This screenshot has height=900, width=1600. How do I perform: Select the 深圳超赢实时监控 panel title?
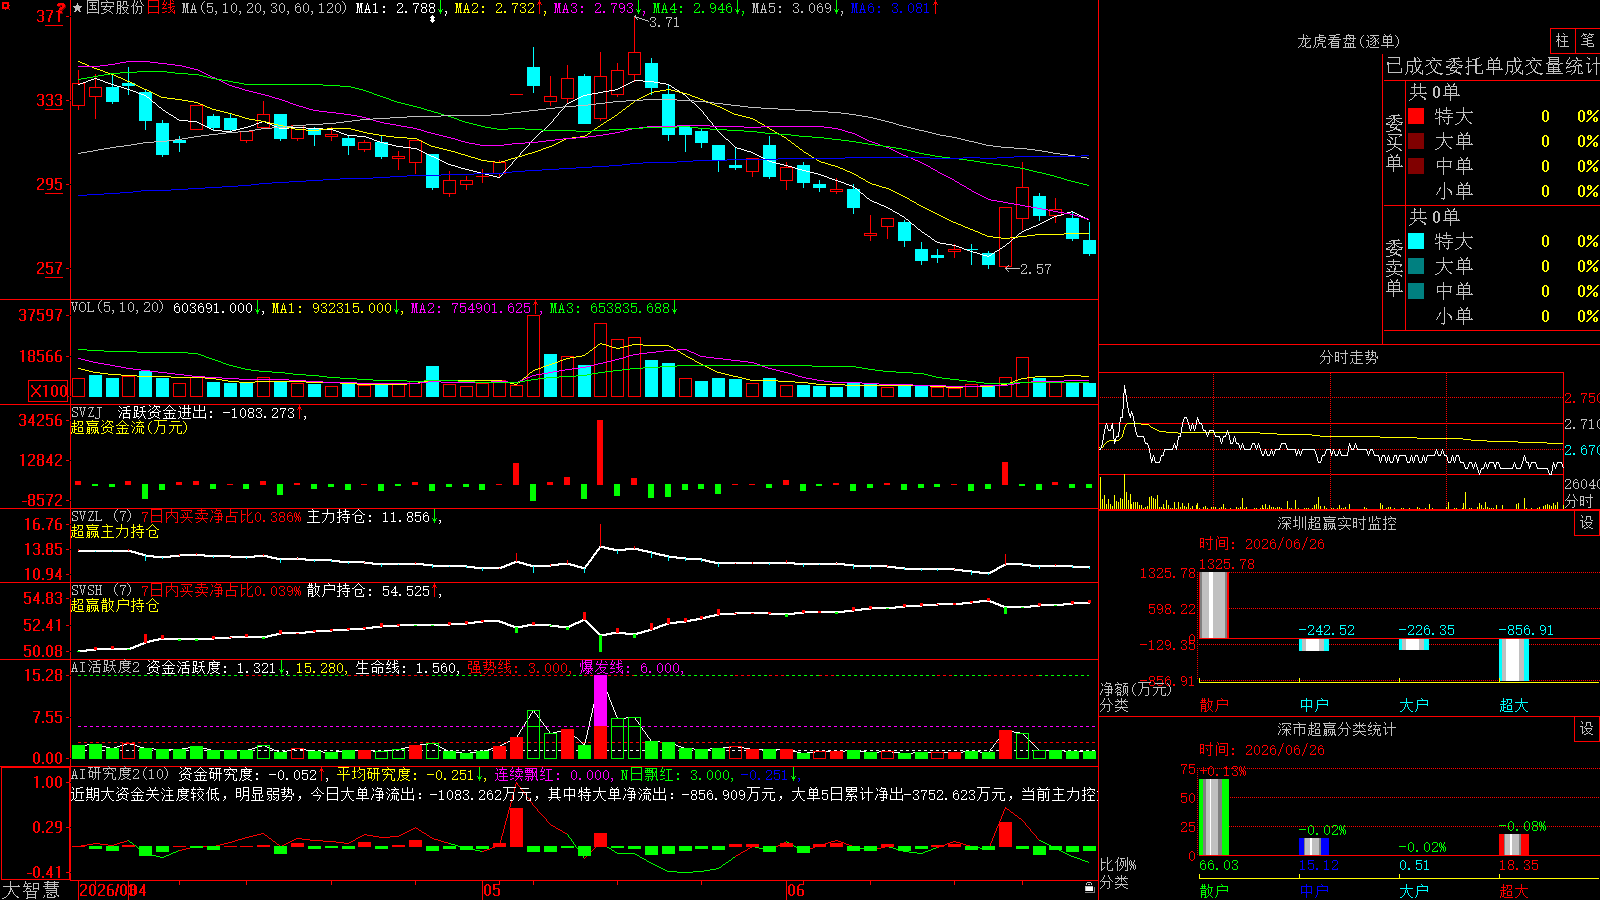pos(1336,523)
